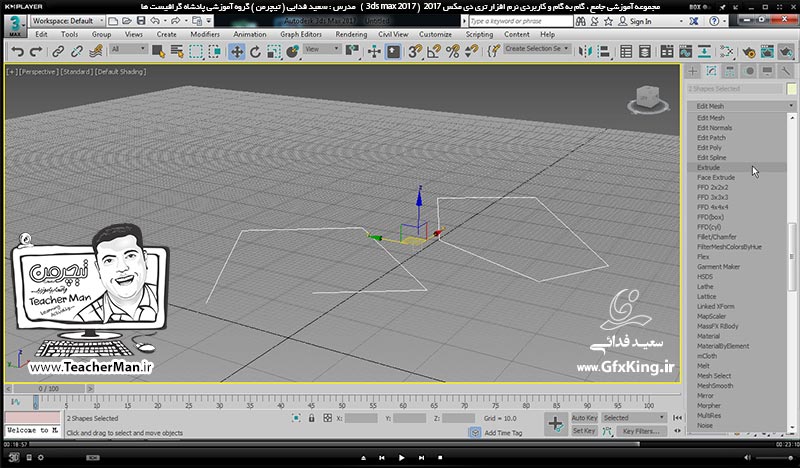The width and height of the screenshot is (800, 468).
Task: Toggle the 3D Snaps button
Action: click(x=415, y=51)
